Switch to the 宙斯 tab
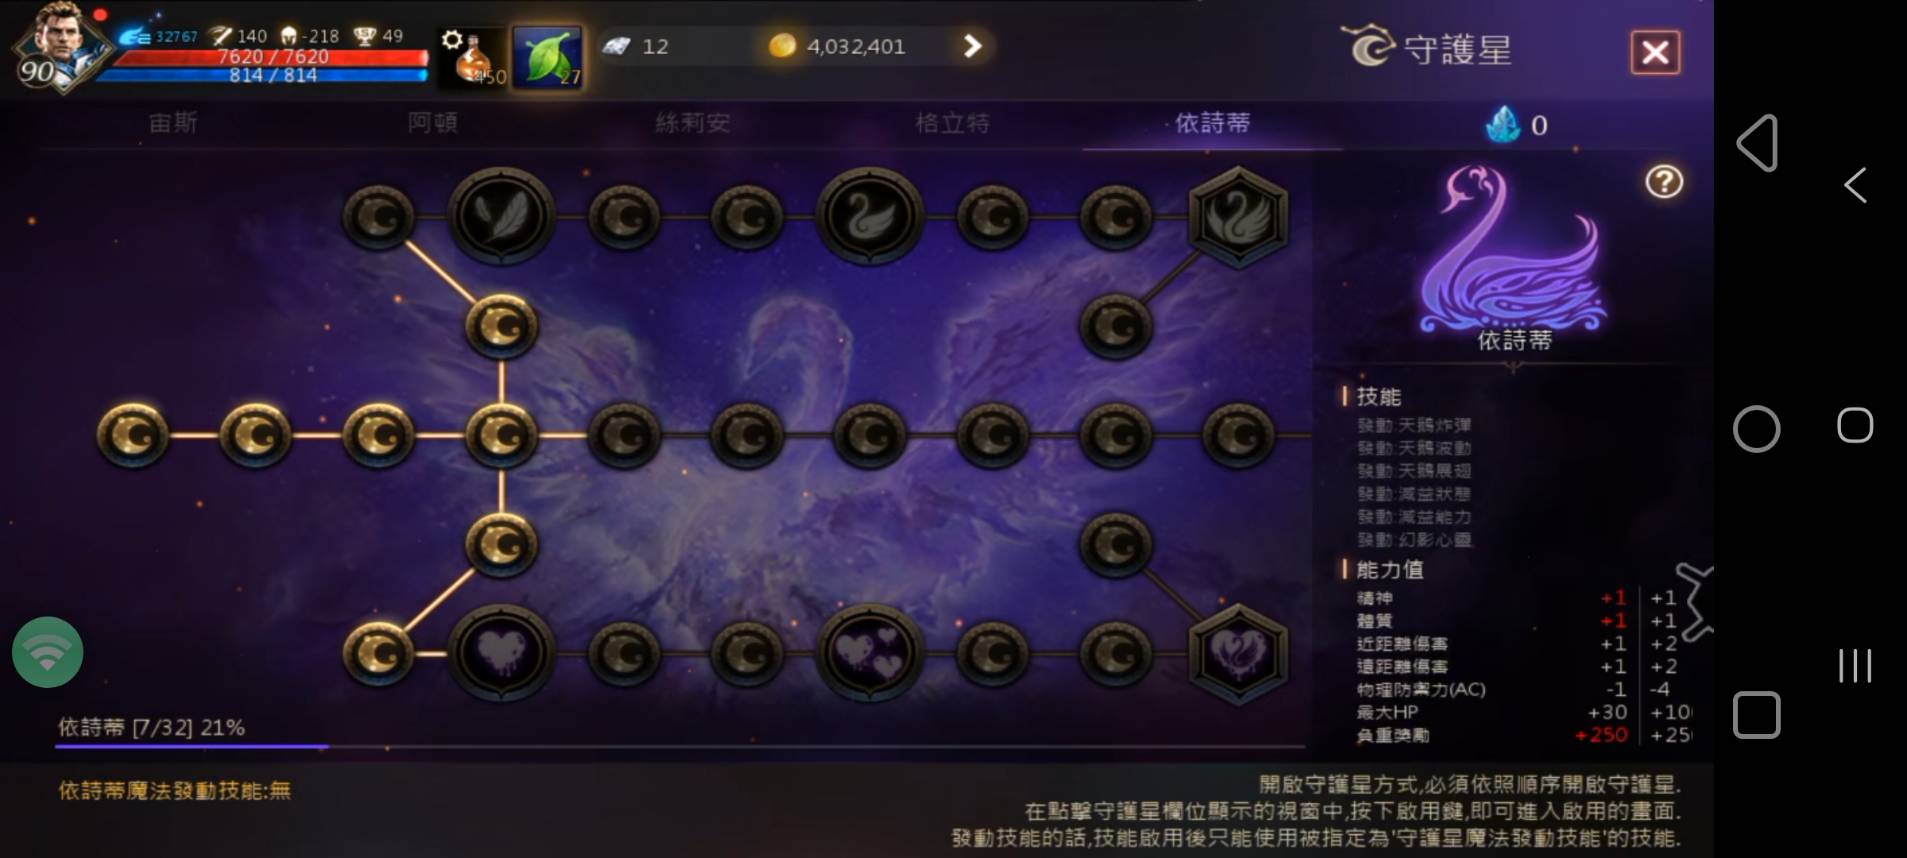The height and width of the screenshot is (858, 1907). tap(173, 123)
